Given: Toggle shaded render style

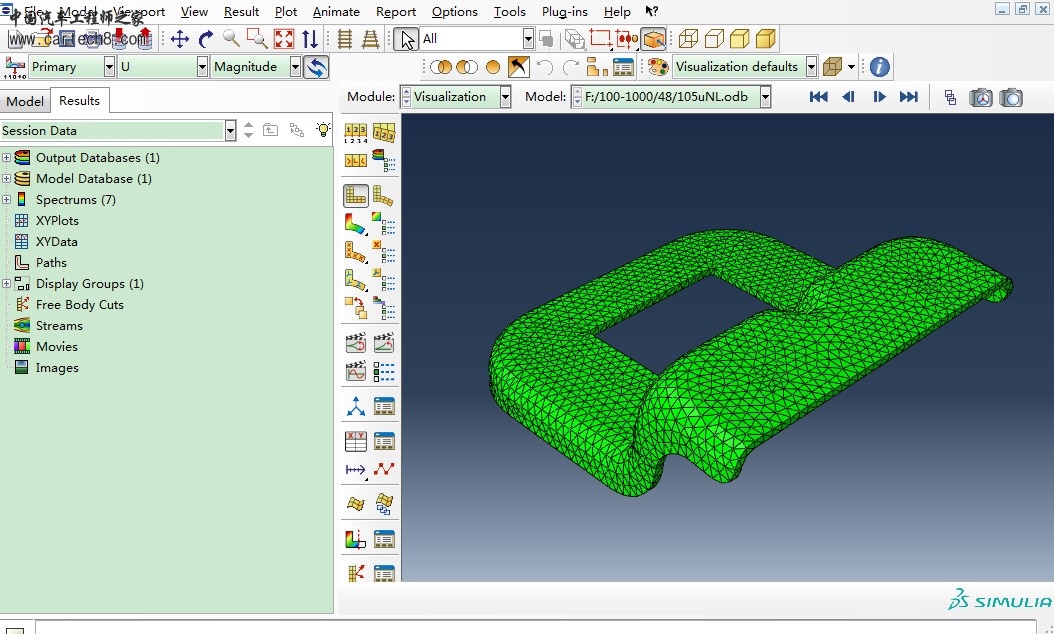Looking at the screenshot, I should coord(766,39).
